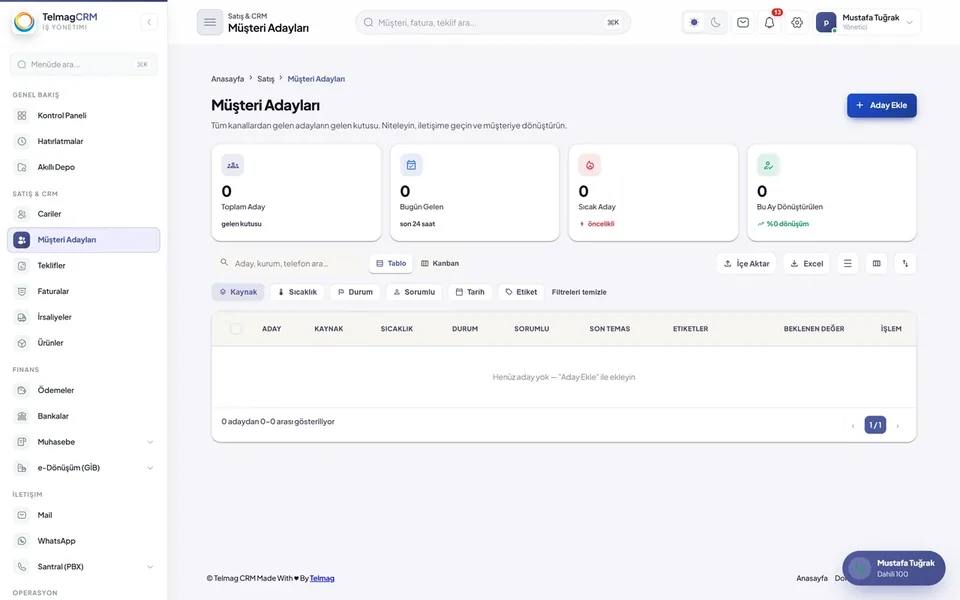The image size is (960, 600).
Task: Open the Durum filter dropdown
Action: pos(355,292)
